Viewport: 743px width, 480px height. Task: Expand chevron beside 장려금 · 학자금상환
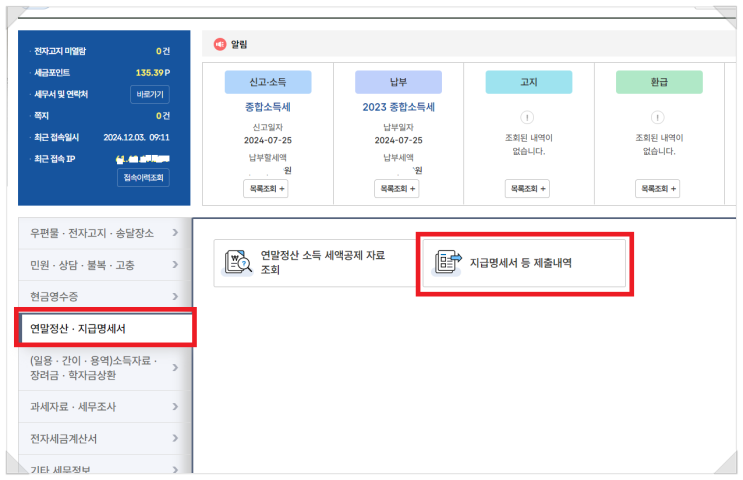pos(175,368)
